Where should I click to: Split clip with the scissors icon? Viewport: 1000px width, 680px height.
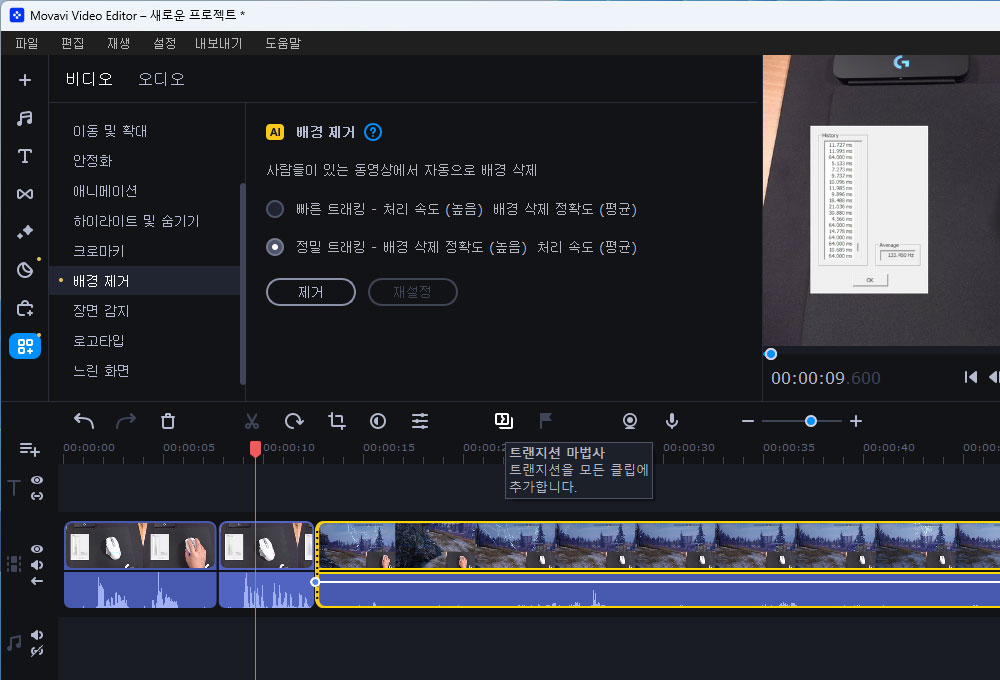[x=252, y=421]
